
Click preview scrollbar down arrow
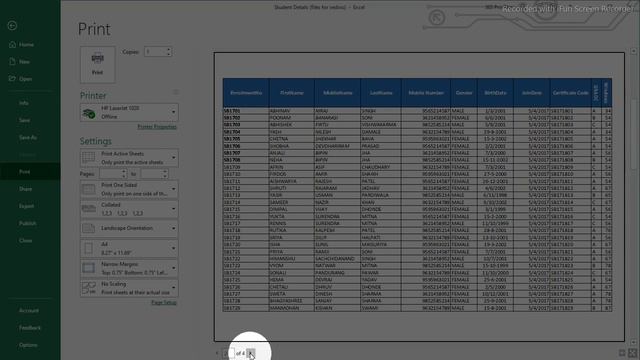click(x=633, y=342)
